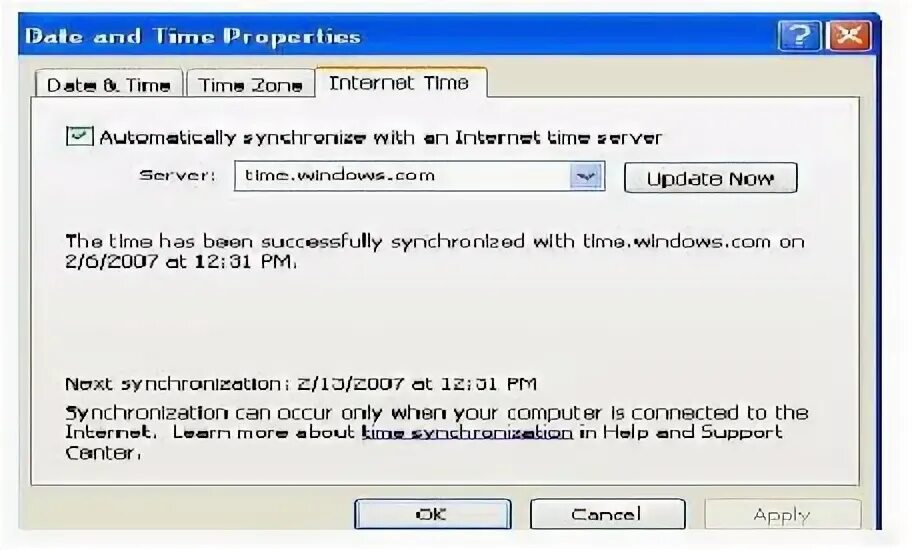Click the question mark help icon

click(x=799, y=36)
